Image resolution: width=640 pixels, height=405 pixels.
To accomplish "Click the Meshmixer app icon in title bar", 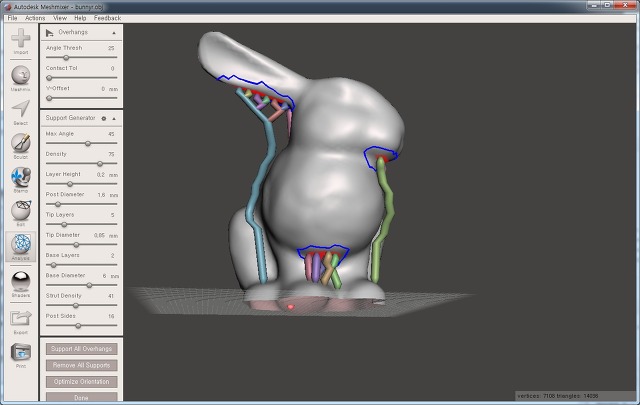I will coord(7,7).
